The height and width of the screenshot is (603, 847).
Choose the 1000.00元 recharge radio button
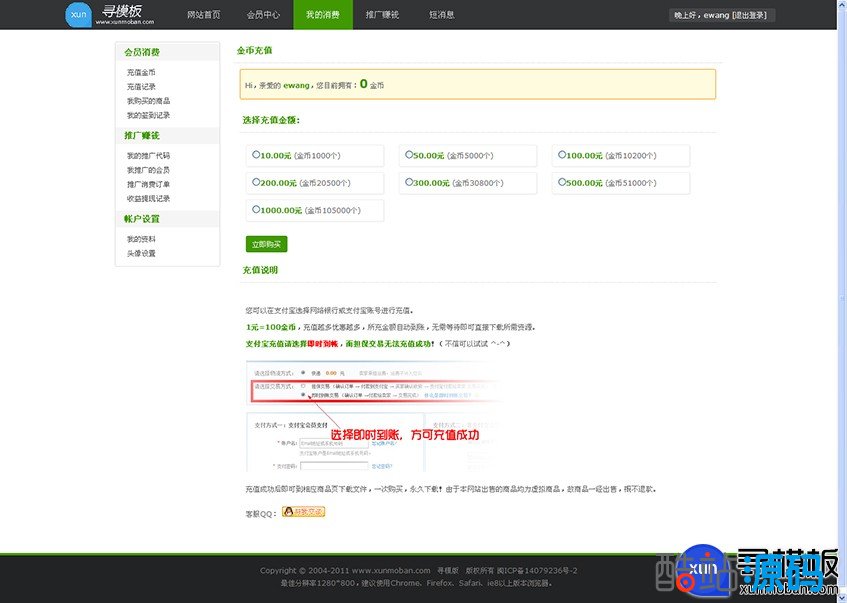(x=257, y=210)
